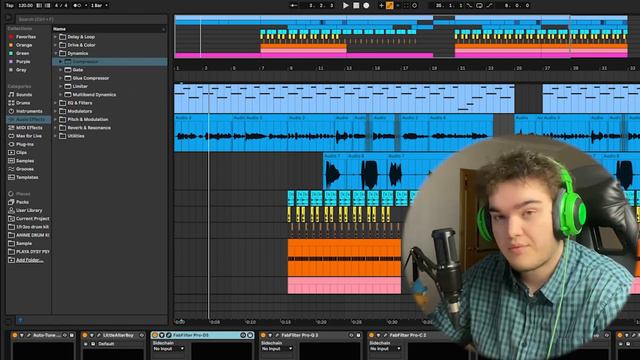Image resolution: width=640 pixels, height=360 pixels.
Task: Select the Limiter device
Action: click(80, 87)
